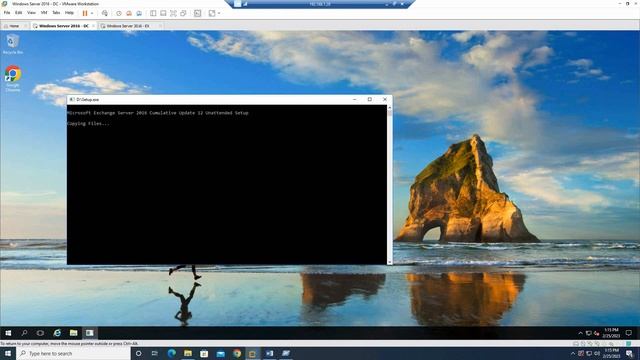640x360 pixels.
Task: Click the 'Copying Files...' console text
Action: pyautogui.click(x=88, y=123)
